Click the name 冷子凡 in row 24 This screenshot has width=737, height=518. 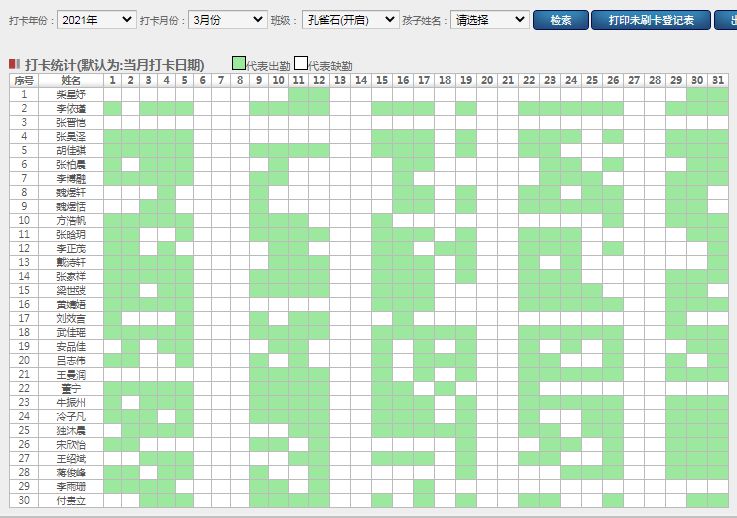click(71, 416)
